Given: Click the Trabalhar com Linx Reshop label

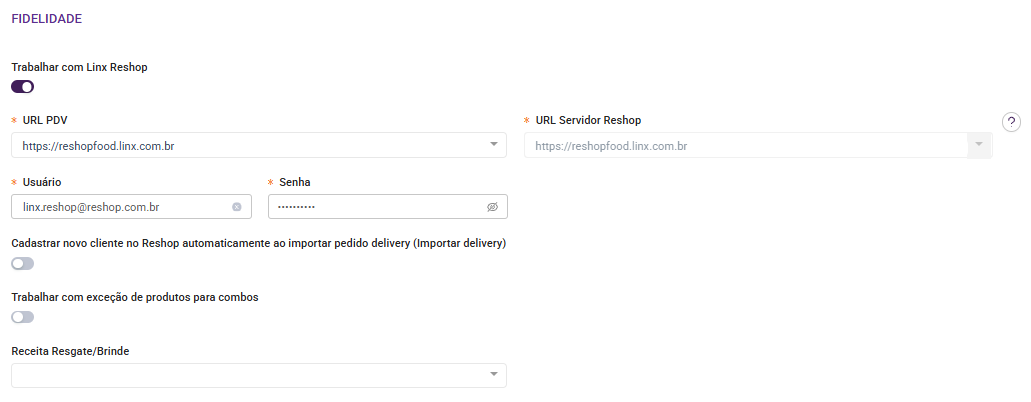Looking at the screenshot, I should (79, 67).
